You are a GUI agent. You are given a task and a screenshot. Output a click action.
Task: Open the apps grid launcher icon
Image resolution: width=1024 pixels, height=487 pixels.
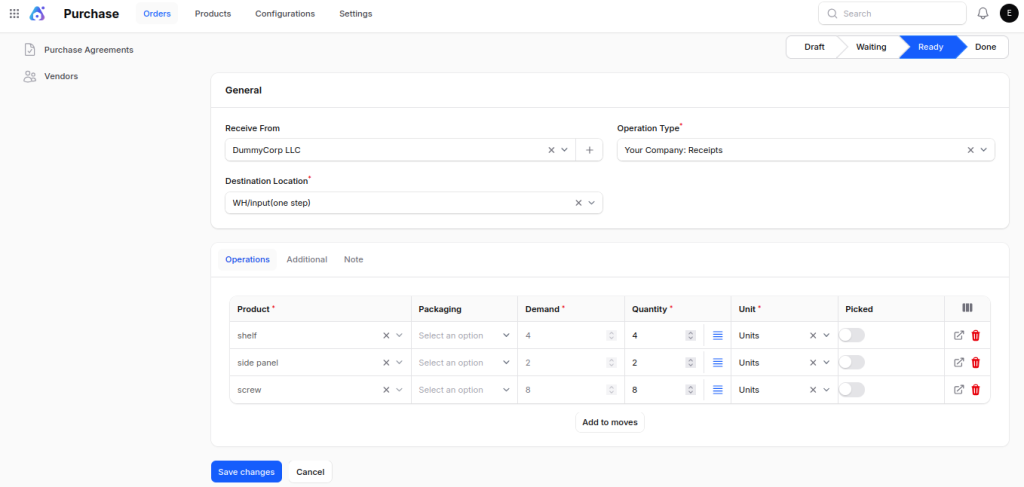pos(14,13)
